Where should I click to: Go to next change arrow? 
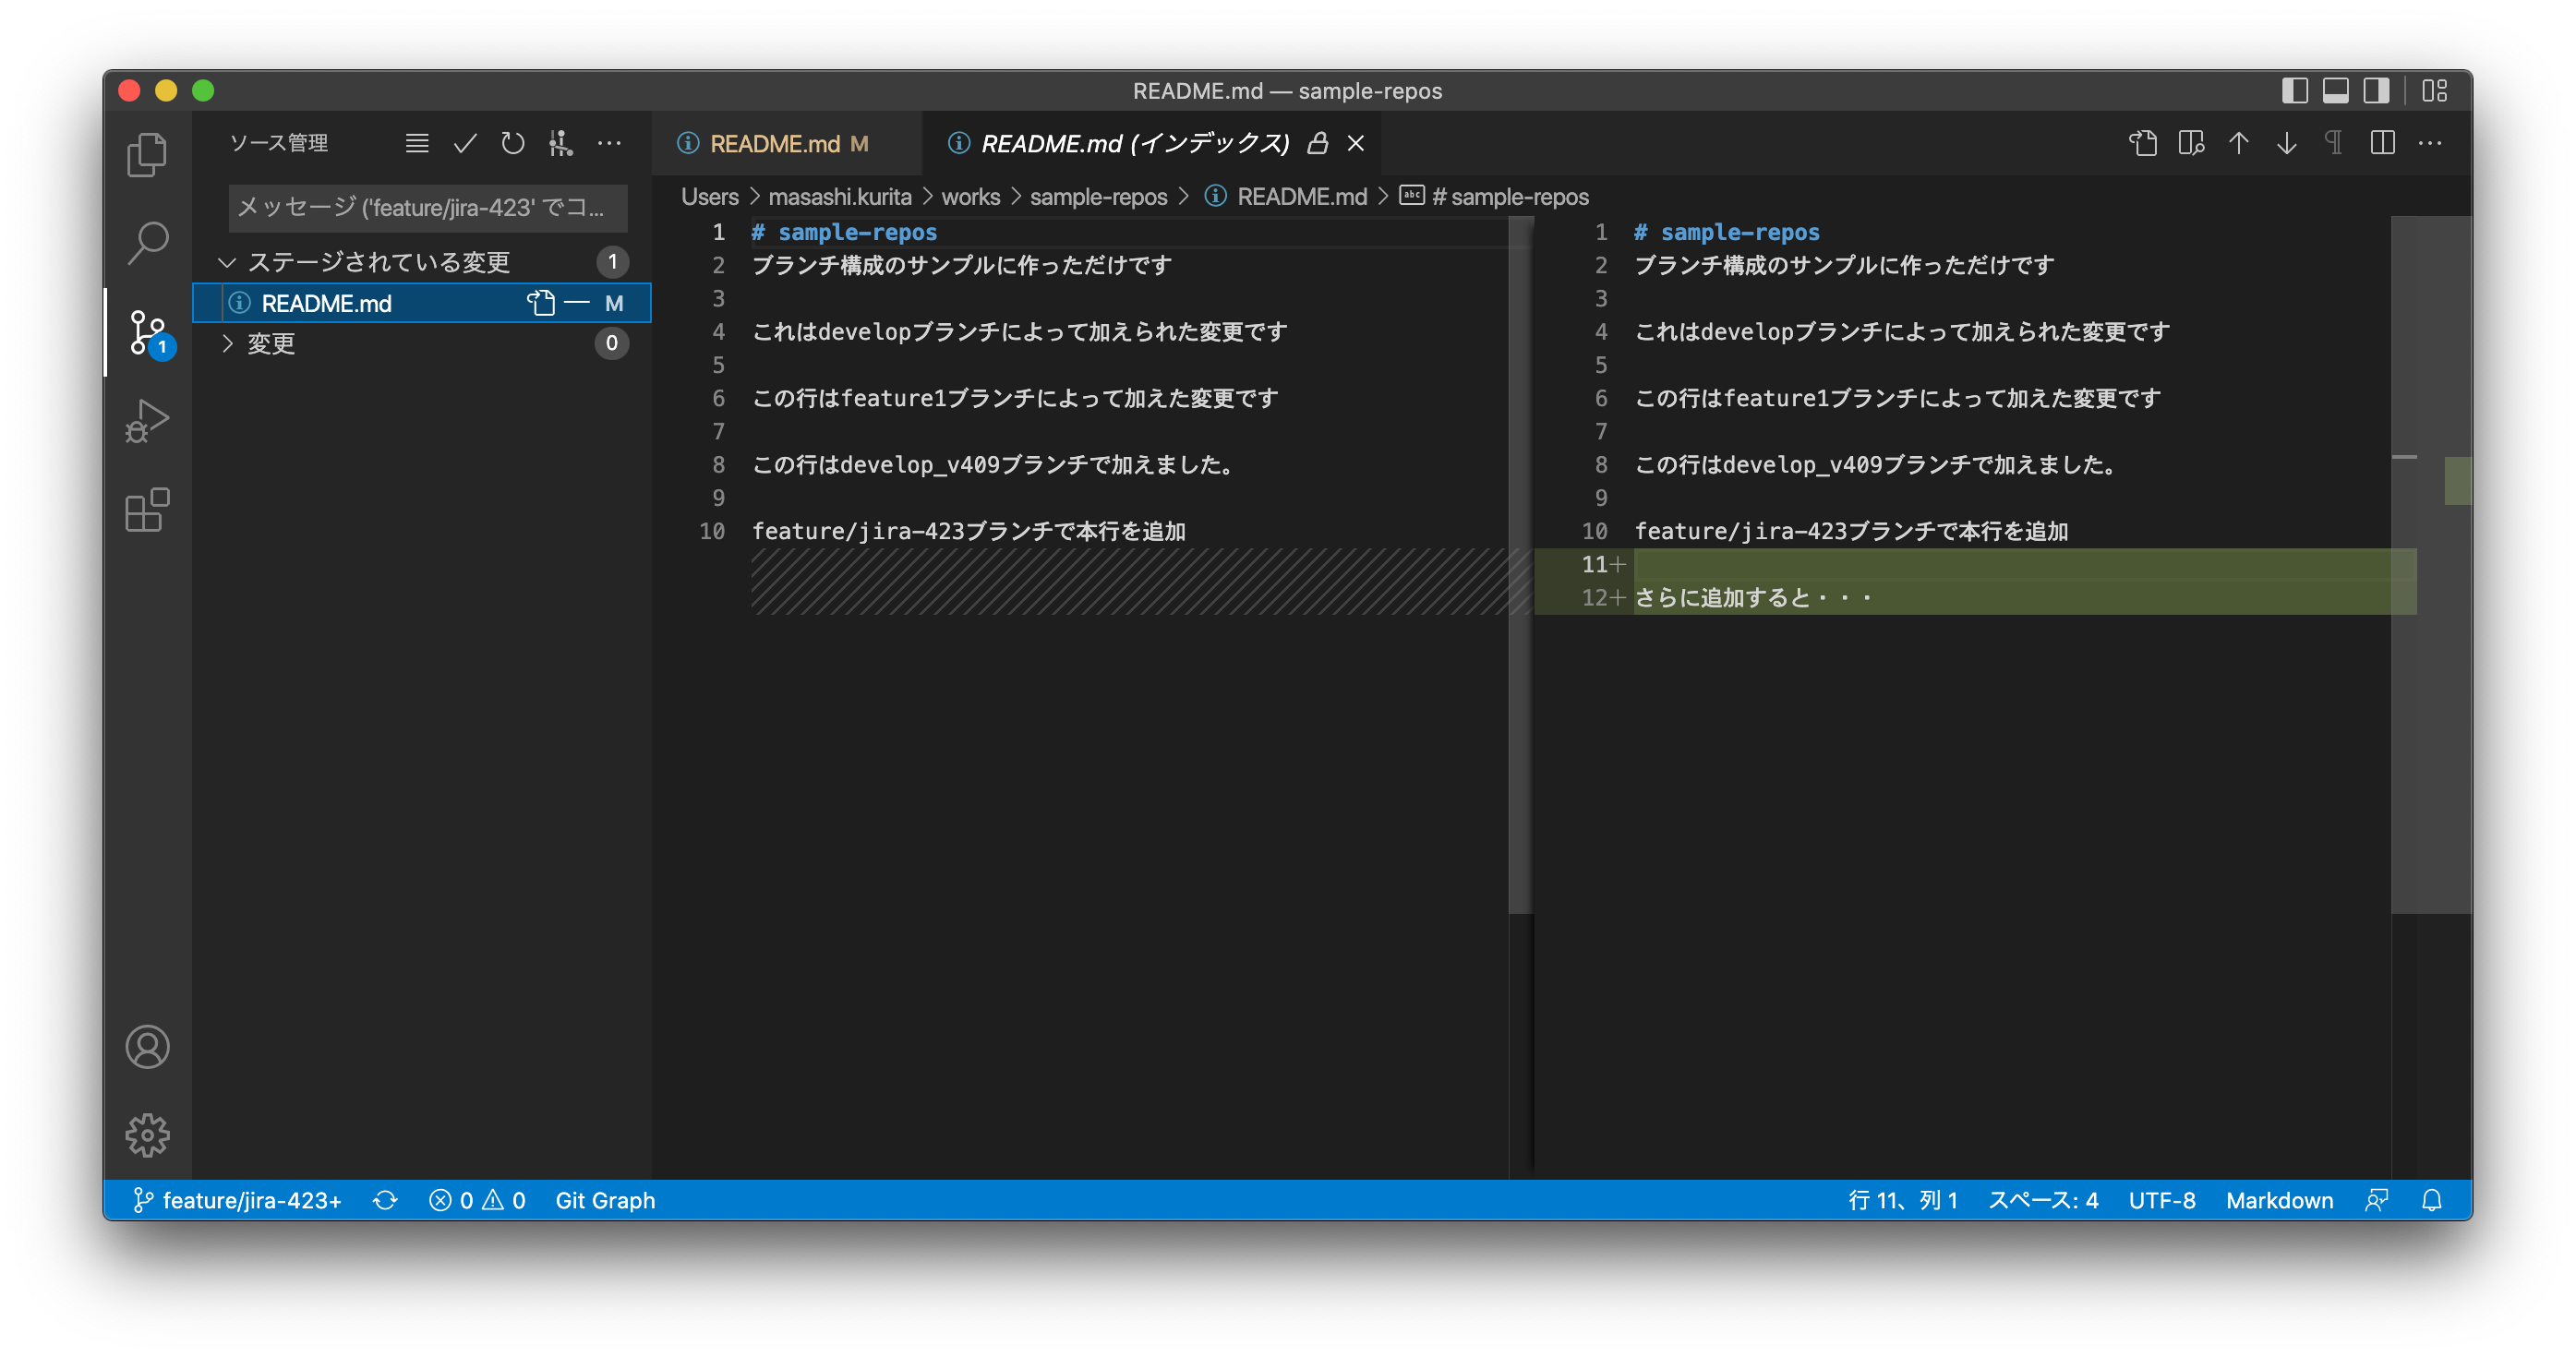tap(2286, 144)
